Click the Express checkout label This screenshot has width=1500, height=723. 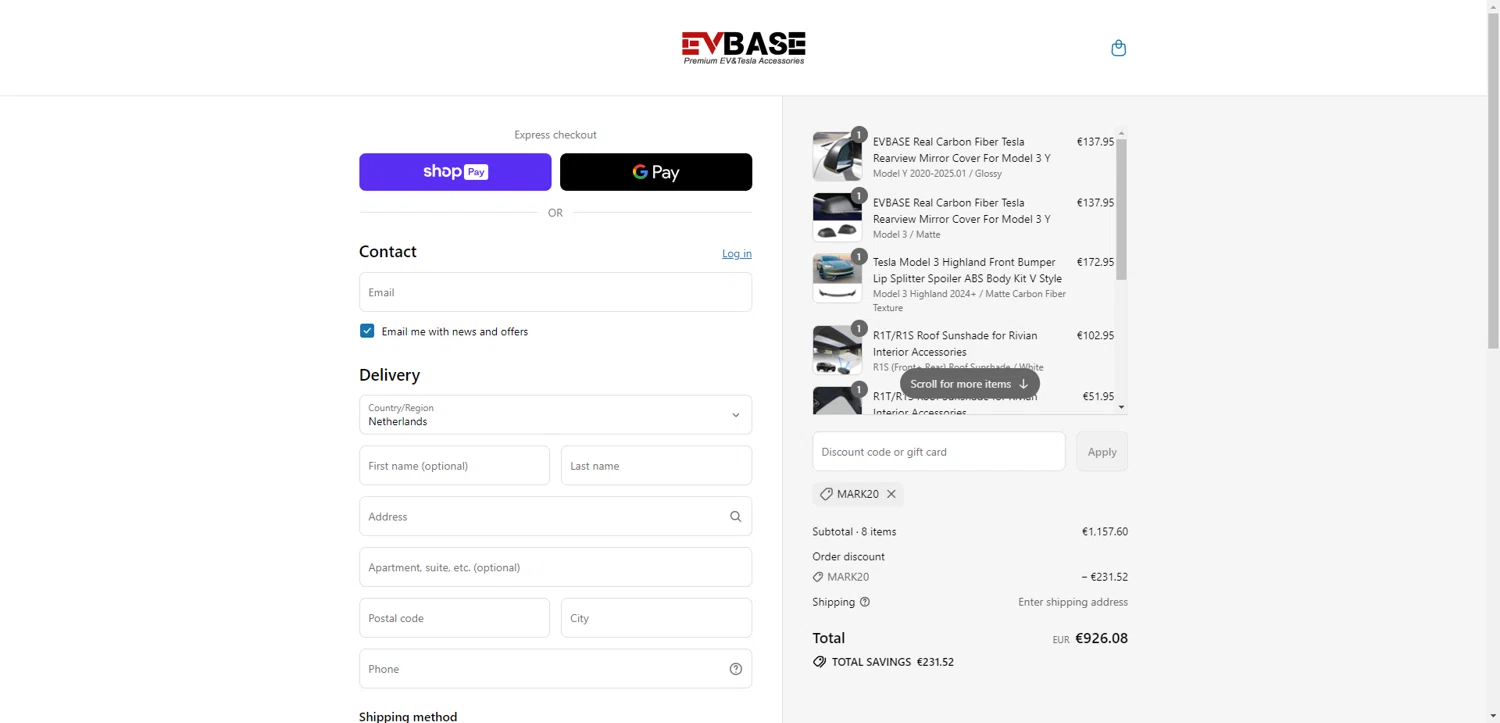555,135
